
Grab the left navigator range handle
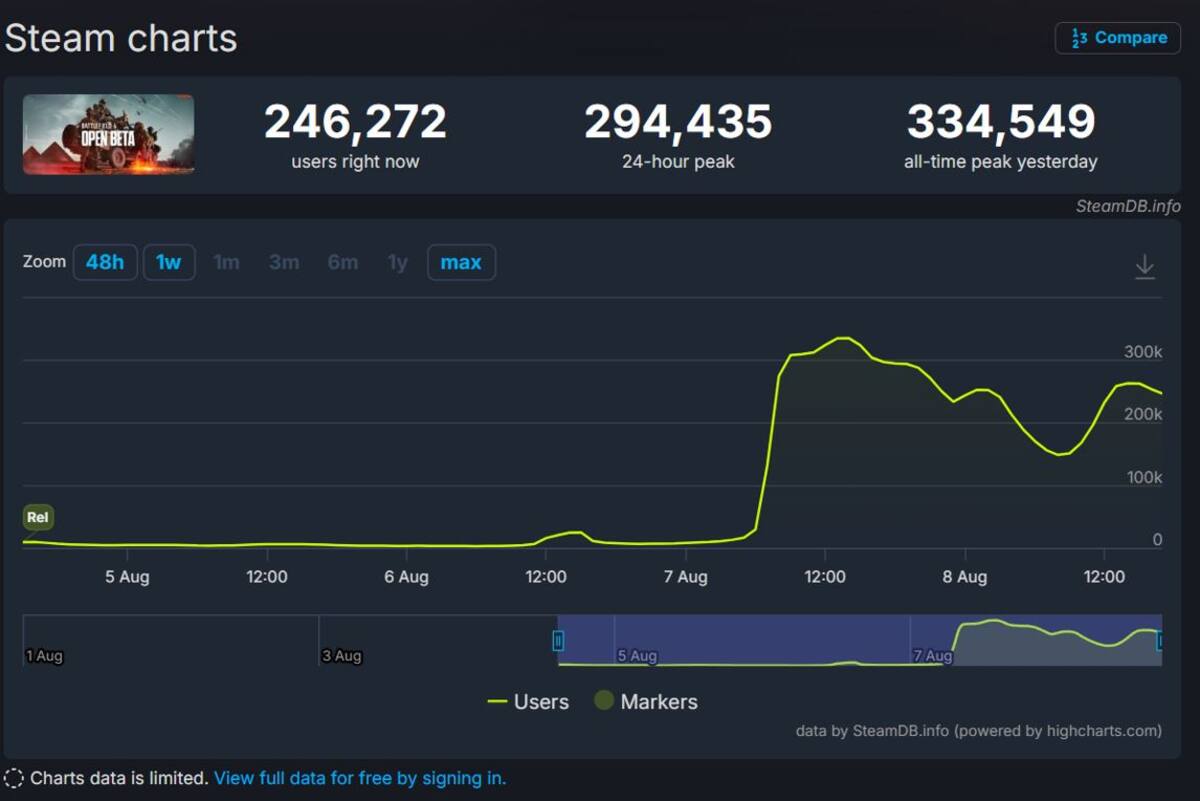pyautogui.click(x=559, y=641)
